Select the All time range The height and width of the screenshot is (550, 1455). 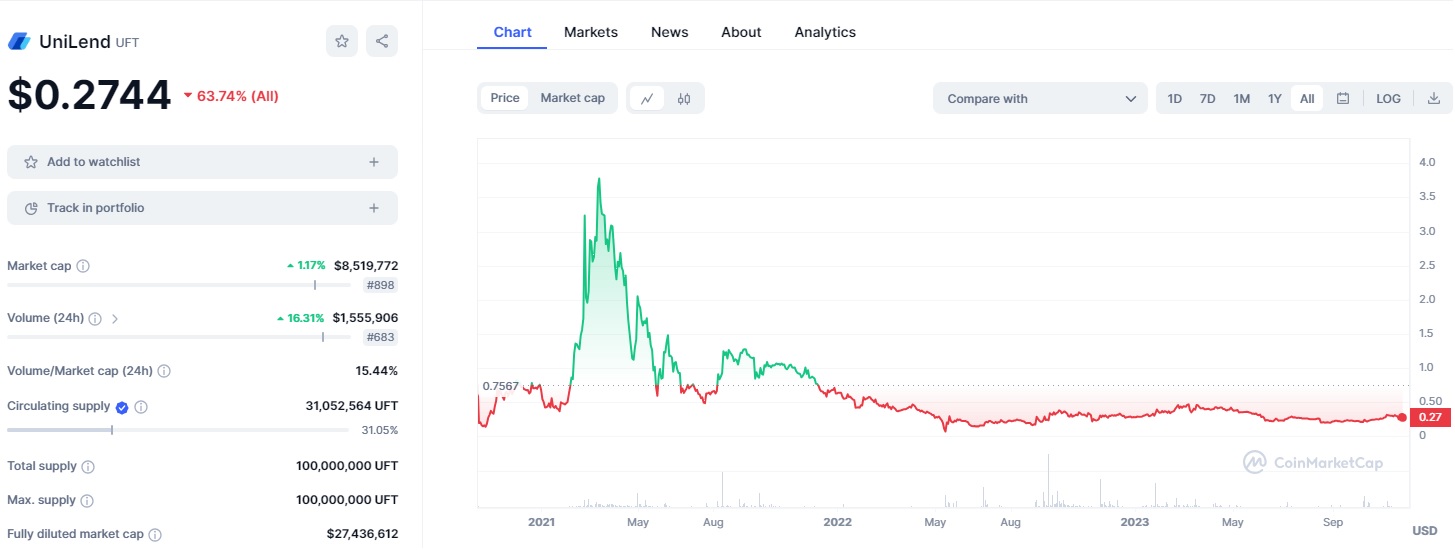(x=1307, y=98)
